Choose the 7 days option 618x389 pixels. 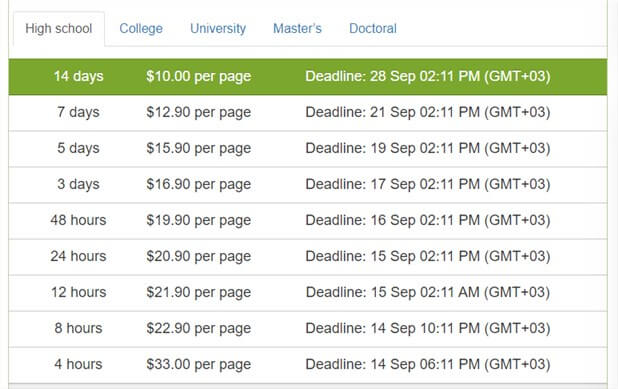pyautogui.click(x=308, y=113)
